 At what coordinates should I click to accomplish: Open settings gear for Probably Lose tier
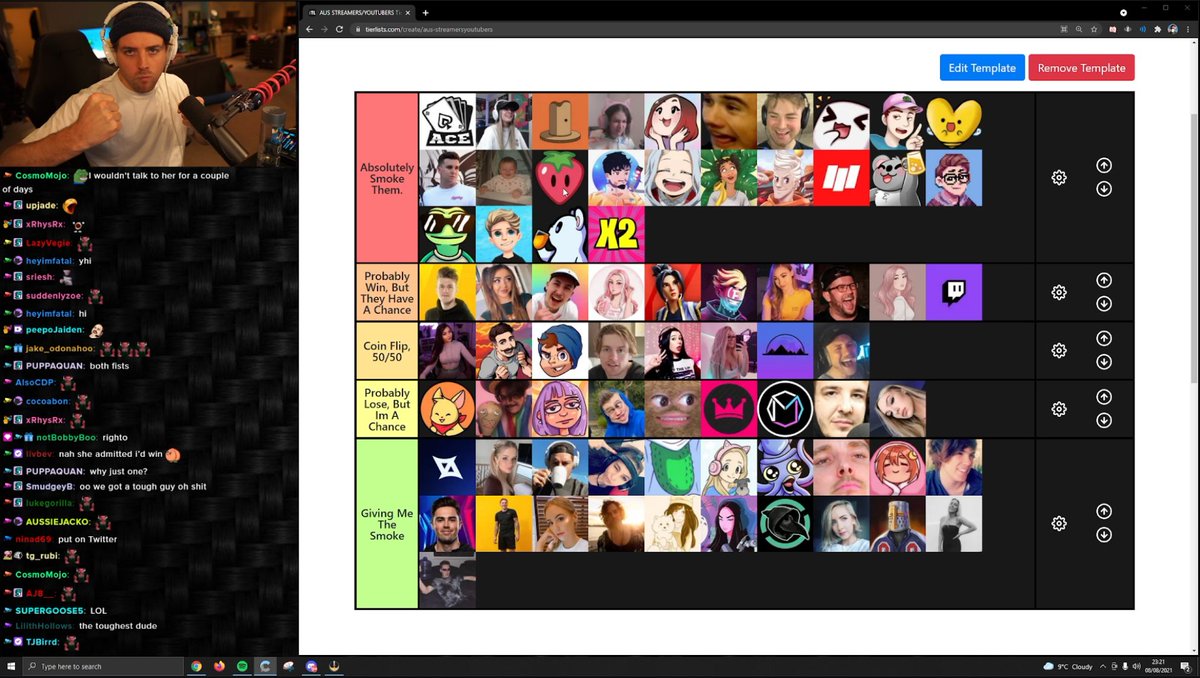coord(1059,409)
